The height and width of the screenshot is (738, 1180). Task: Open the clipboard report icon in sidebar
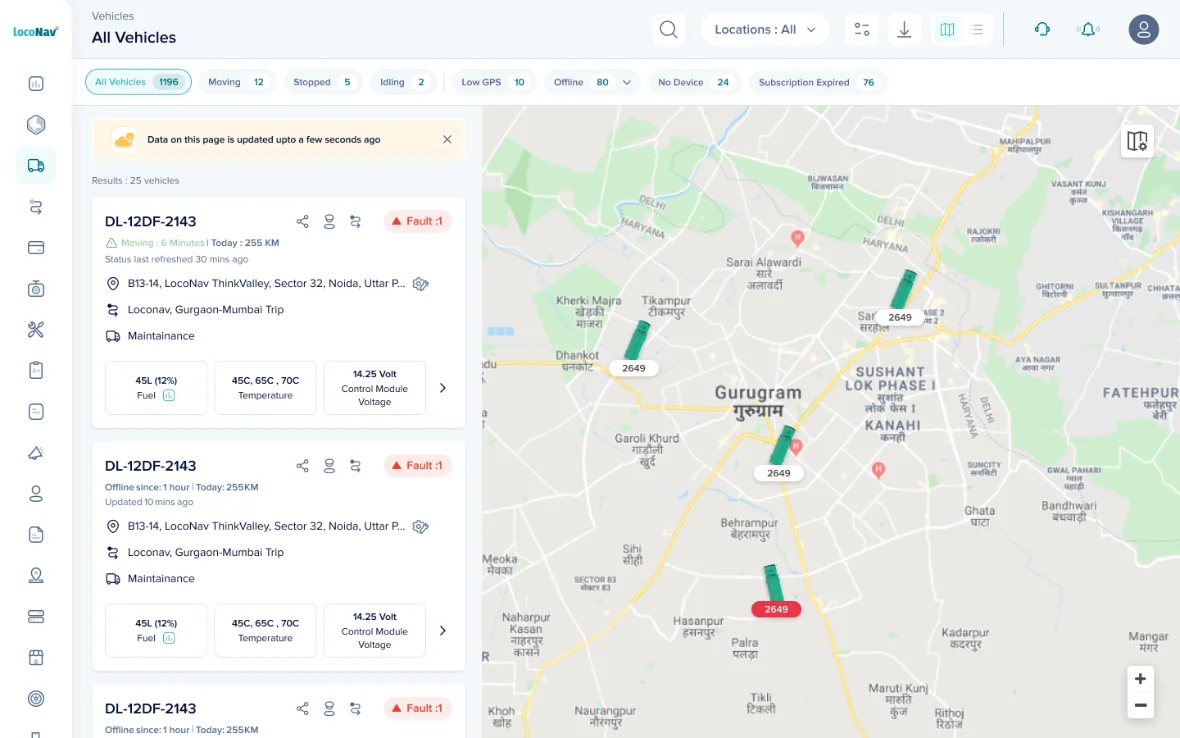[x=36, y=371]
